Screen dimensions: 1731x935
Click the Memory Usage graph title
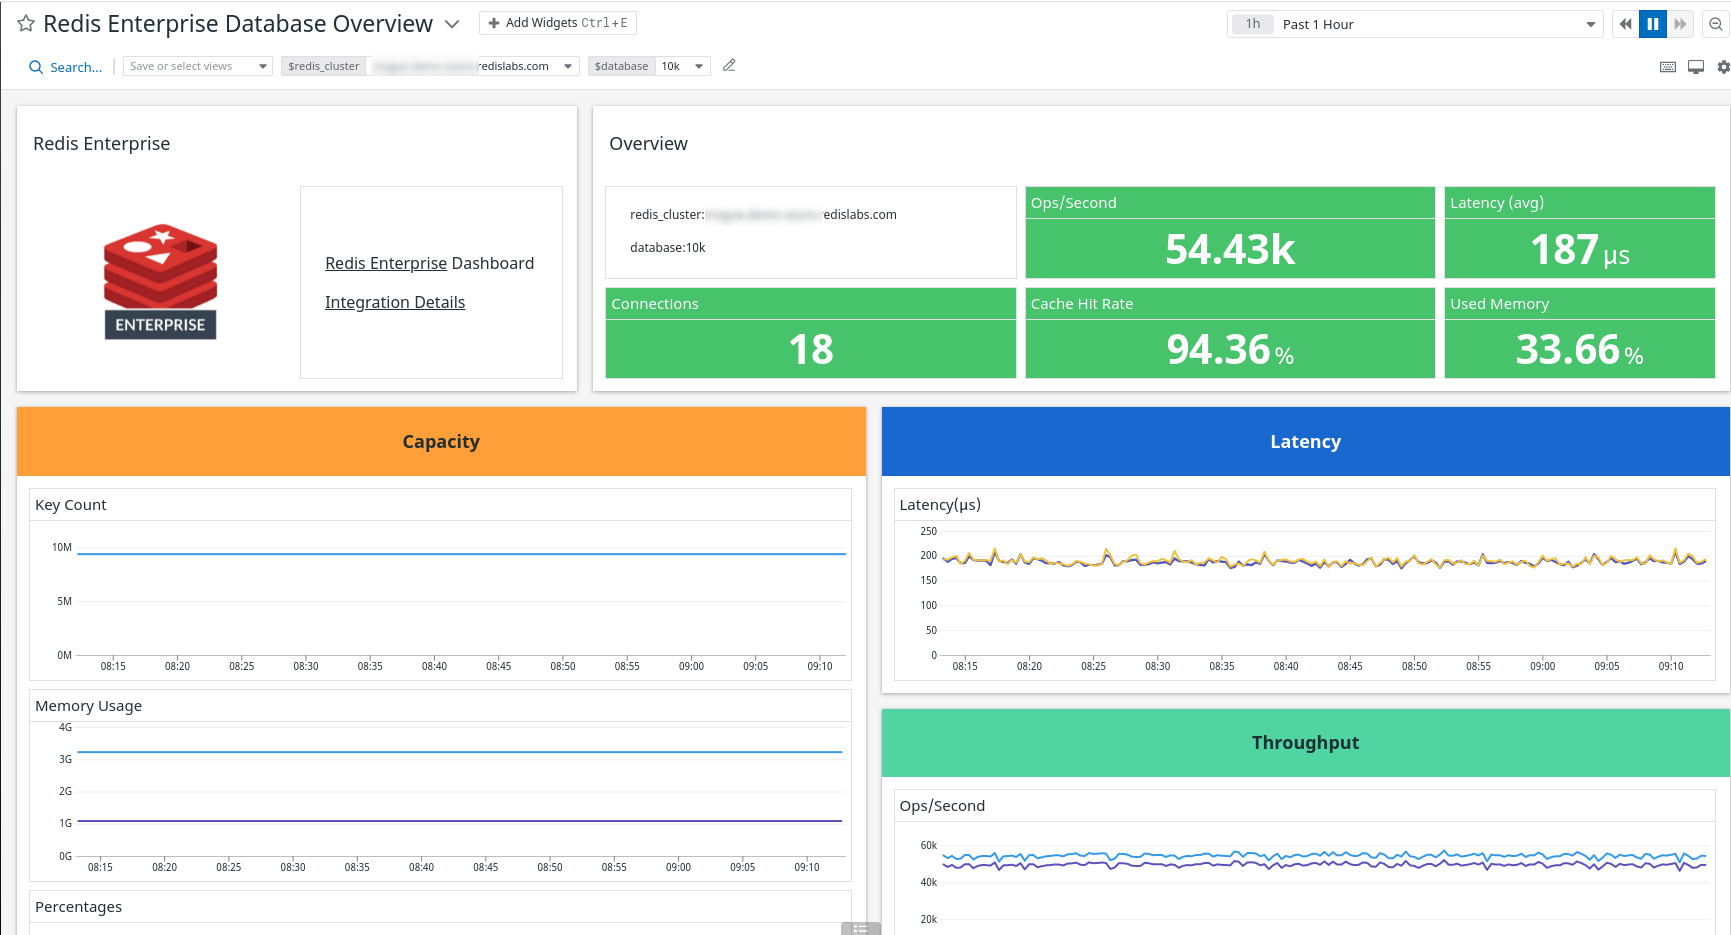(89, 706)
